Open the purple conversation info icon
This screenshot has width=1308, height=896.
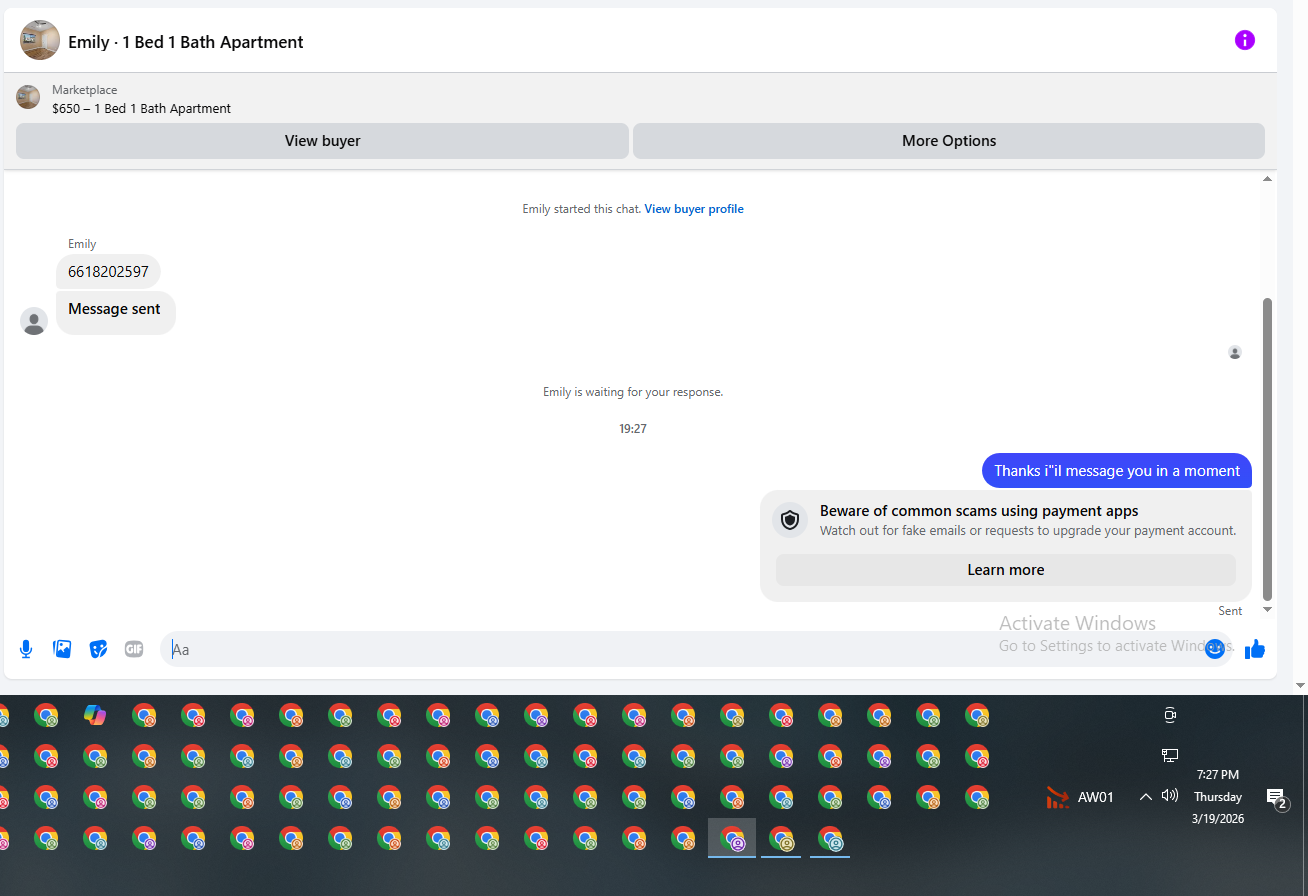pos(1244,40)
